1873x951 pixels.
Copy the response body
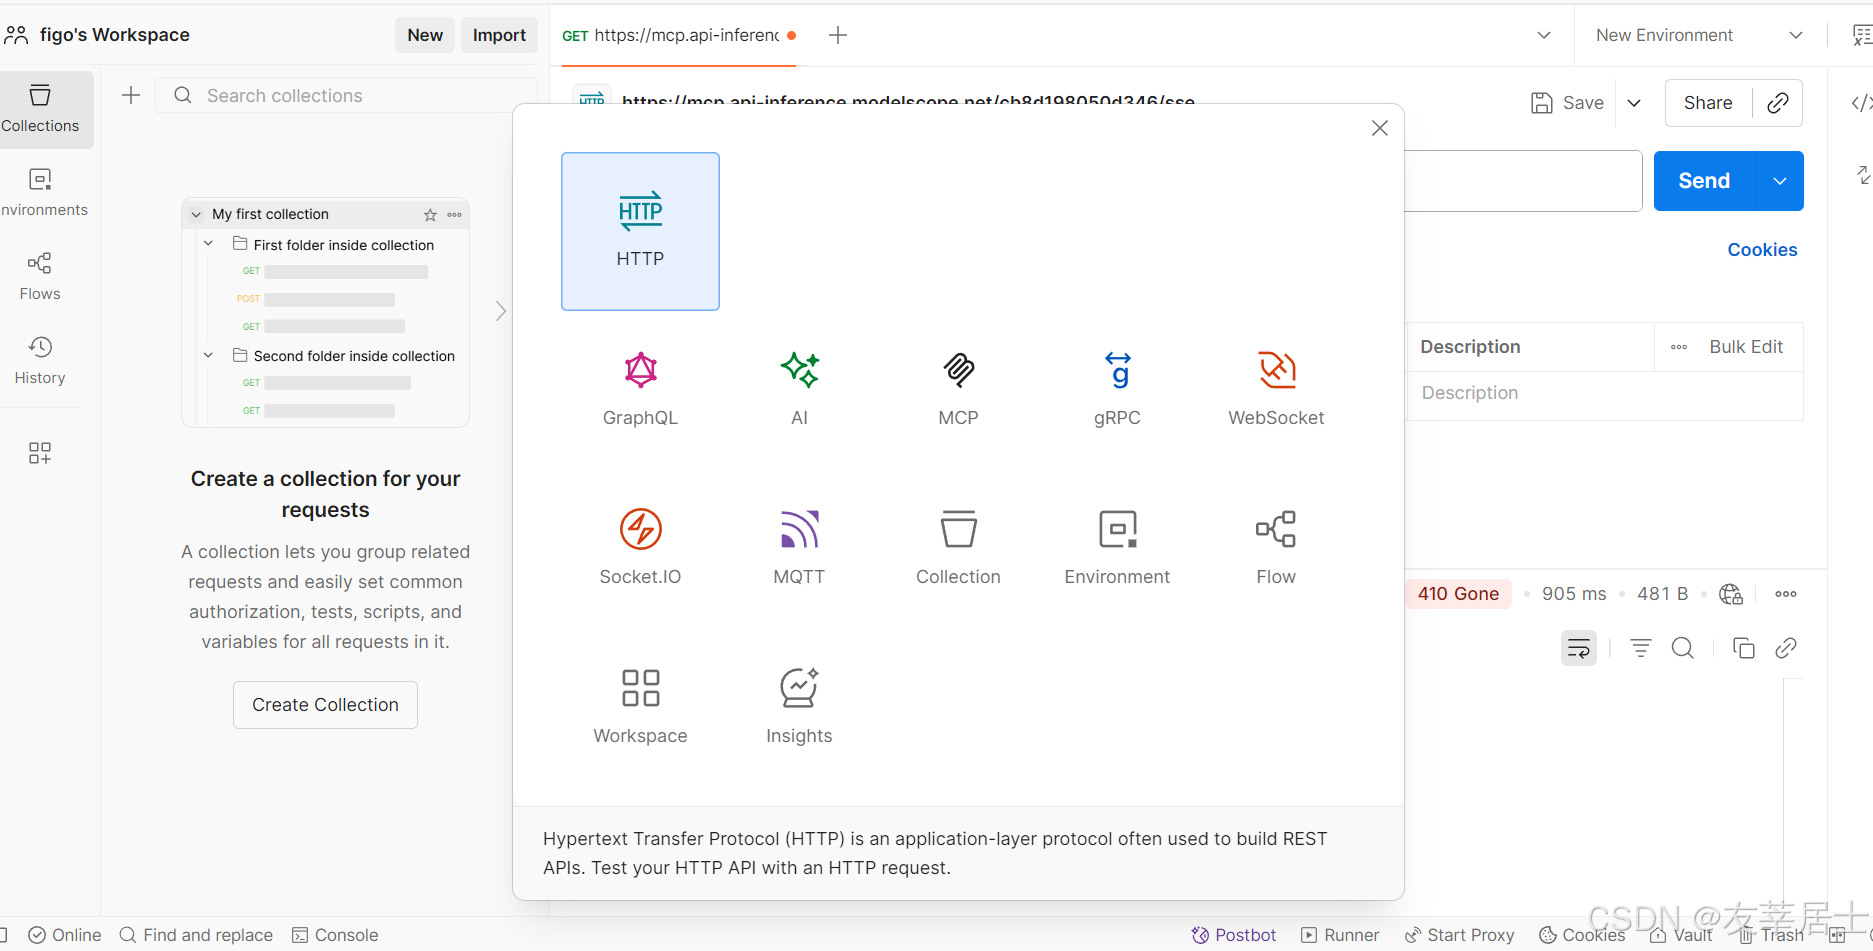click(x=1744, y=648)
